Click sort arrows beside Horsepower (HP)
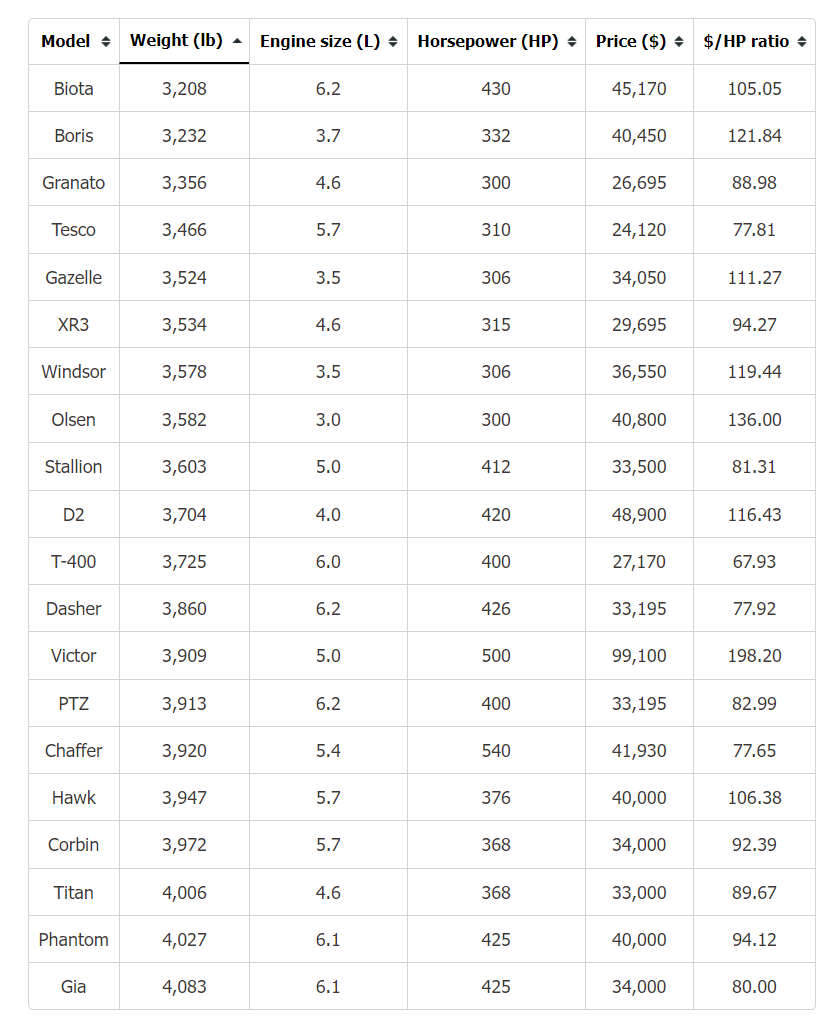Viewport: 833px width, 1033px height. coord(571,42)
